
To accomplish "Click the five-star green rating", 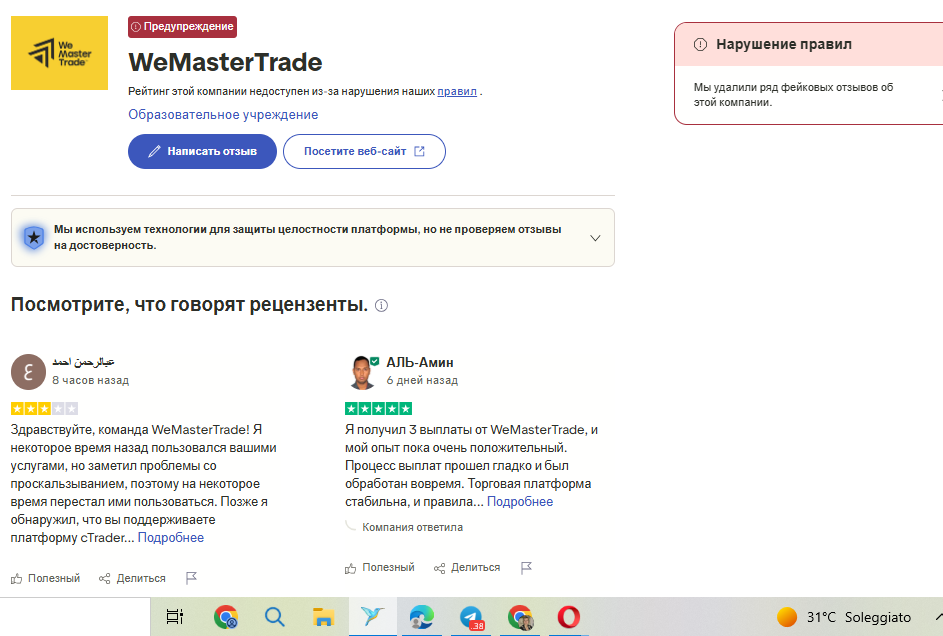I will 378,409.
